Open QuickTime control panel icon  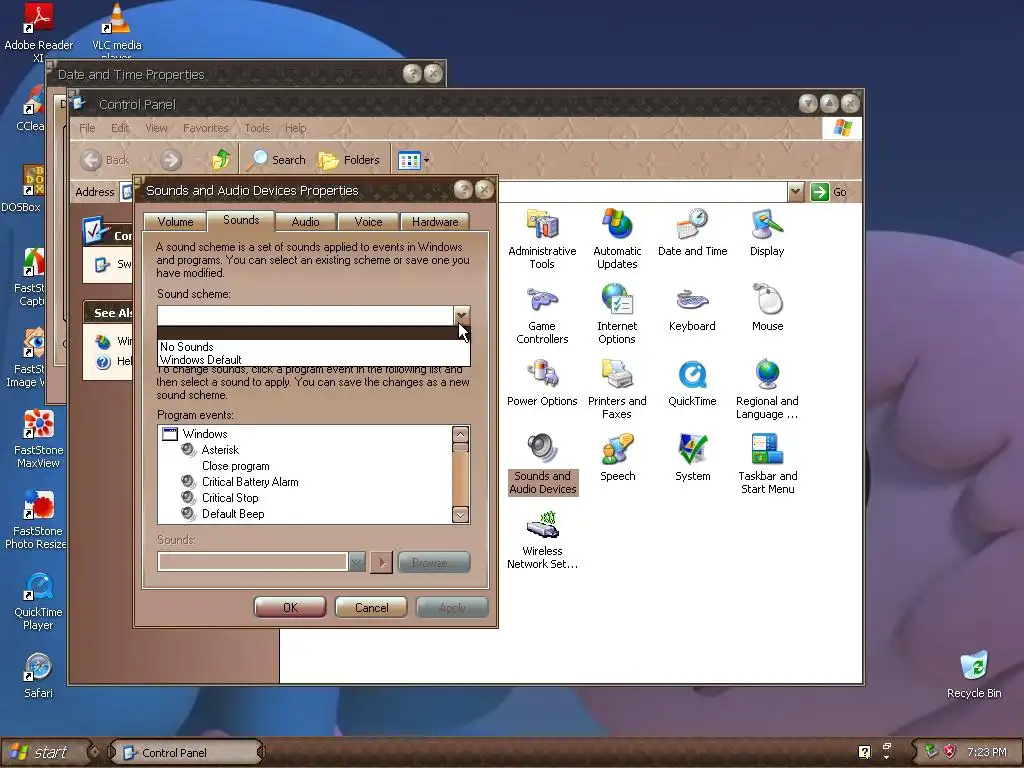click(x=692, y=383)
